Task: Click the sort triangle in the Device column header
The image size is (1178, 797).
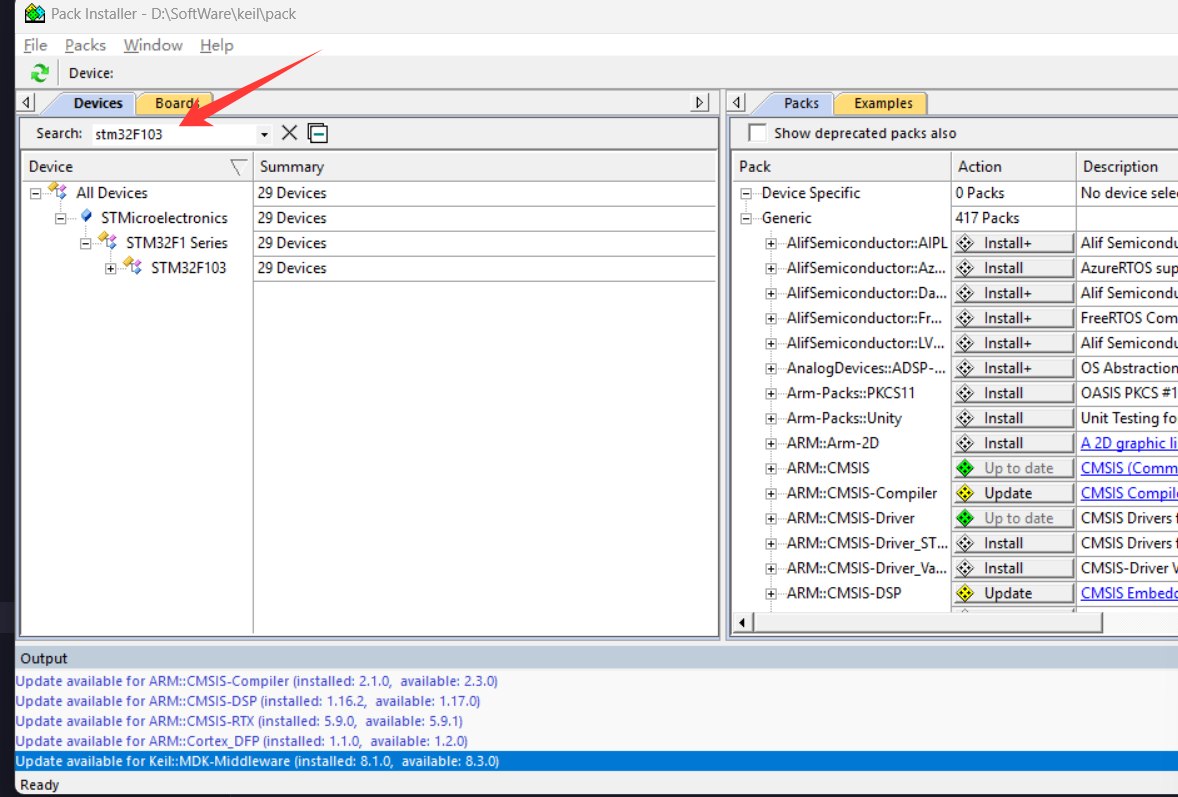Action: pos(238,167)
